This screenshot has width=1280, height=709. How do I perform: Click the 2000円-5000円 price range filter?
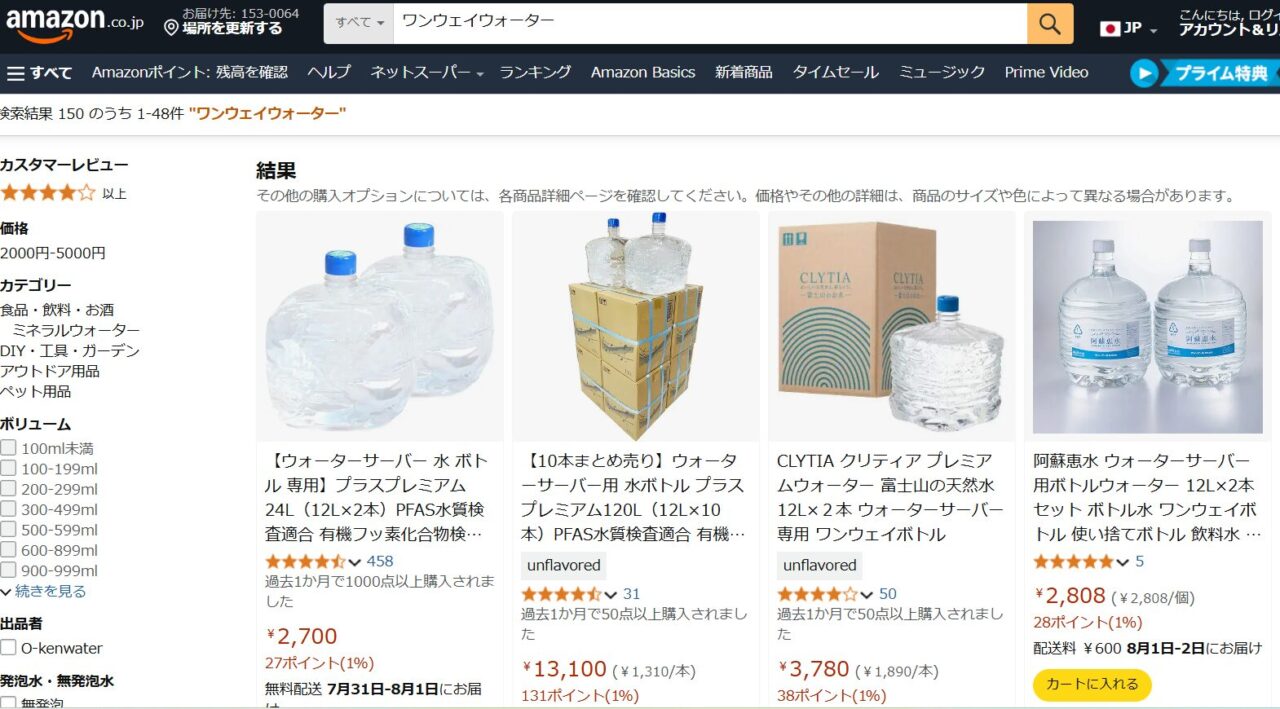[x=53, y=253]
